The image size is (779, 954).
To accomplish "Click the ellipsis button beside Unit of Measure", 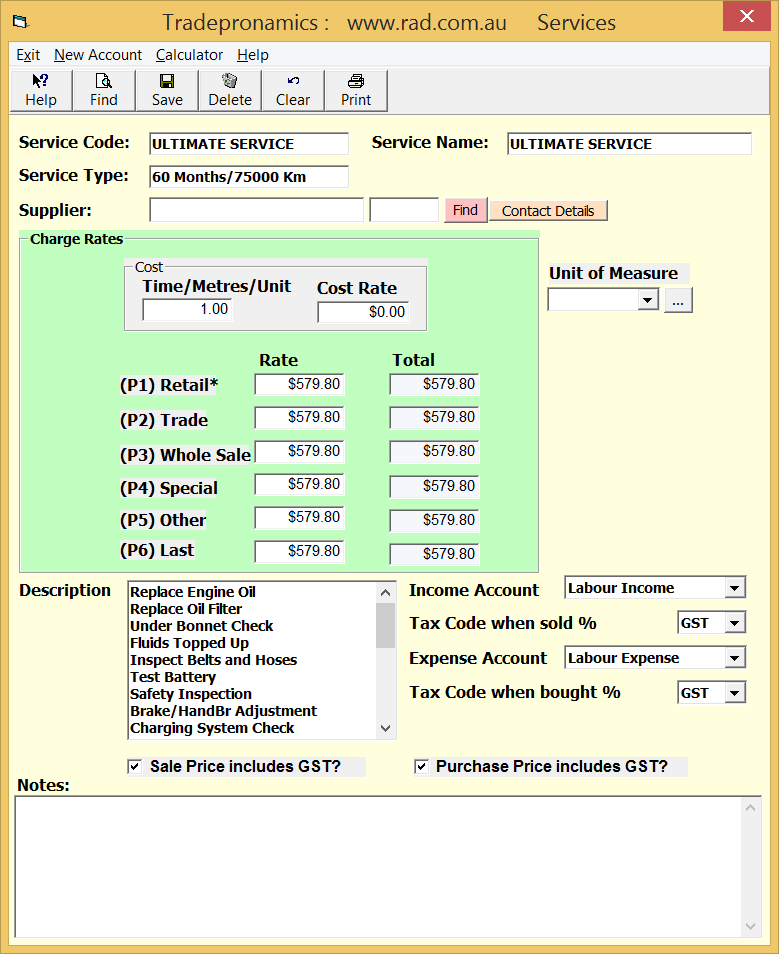I will click(x=678, y=301).
